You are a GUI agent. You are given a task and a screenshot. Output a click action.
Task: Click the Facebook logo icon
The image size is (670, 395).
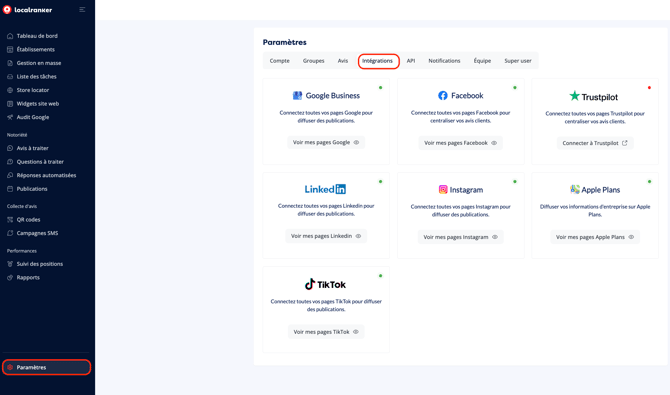coord(443,95)
